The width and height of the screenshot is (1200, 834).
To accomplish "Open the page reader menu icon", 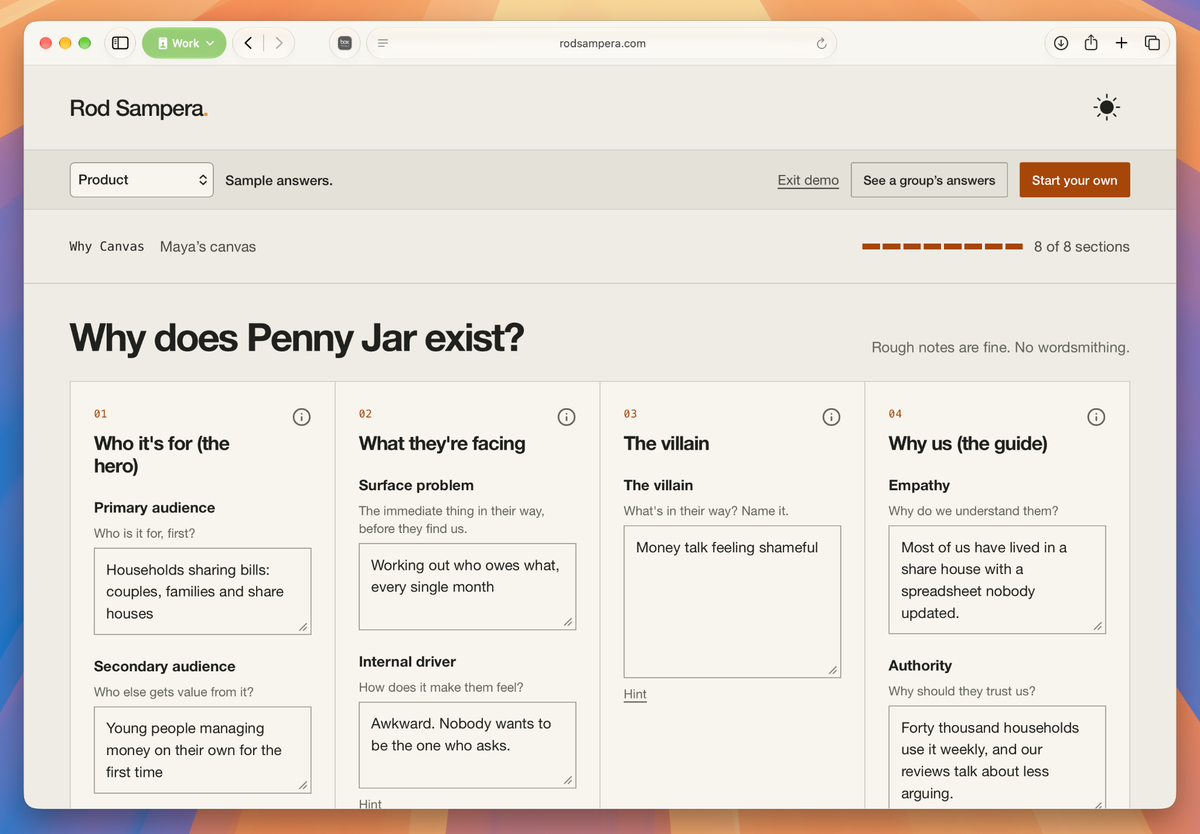I will point(383,43).
